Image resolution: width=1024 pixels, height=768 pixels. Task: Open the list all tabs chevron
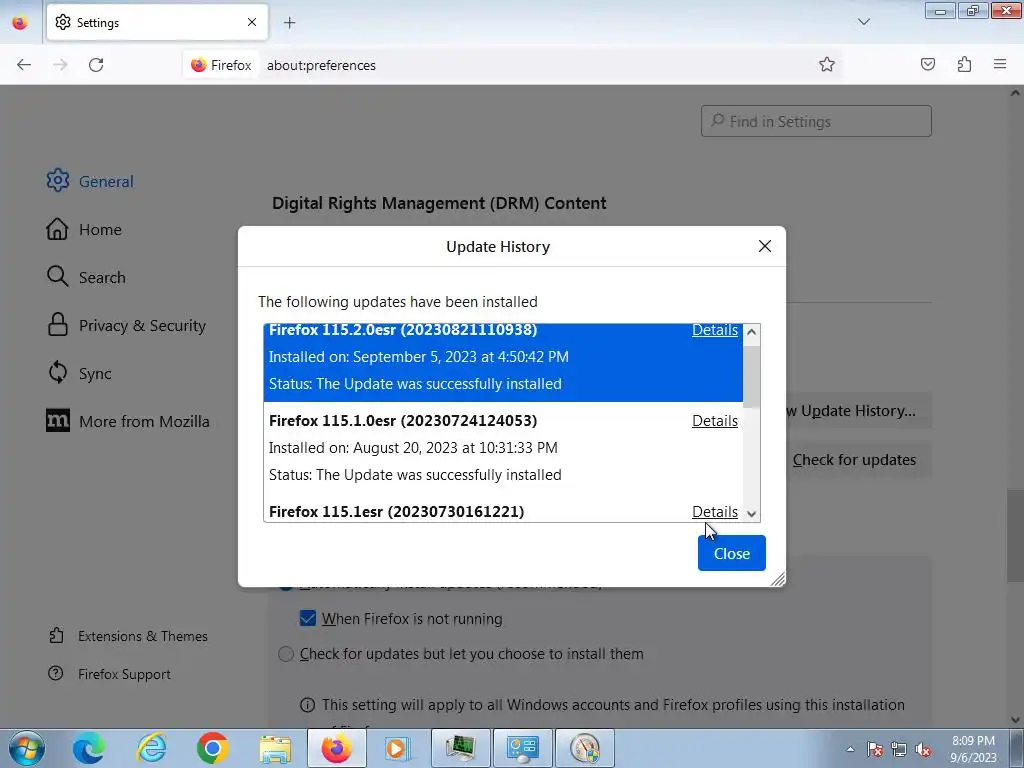coord(863,22)
